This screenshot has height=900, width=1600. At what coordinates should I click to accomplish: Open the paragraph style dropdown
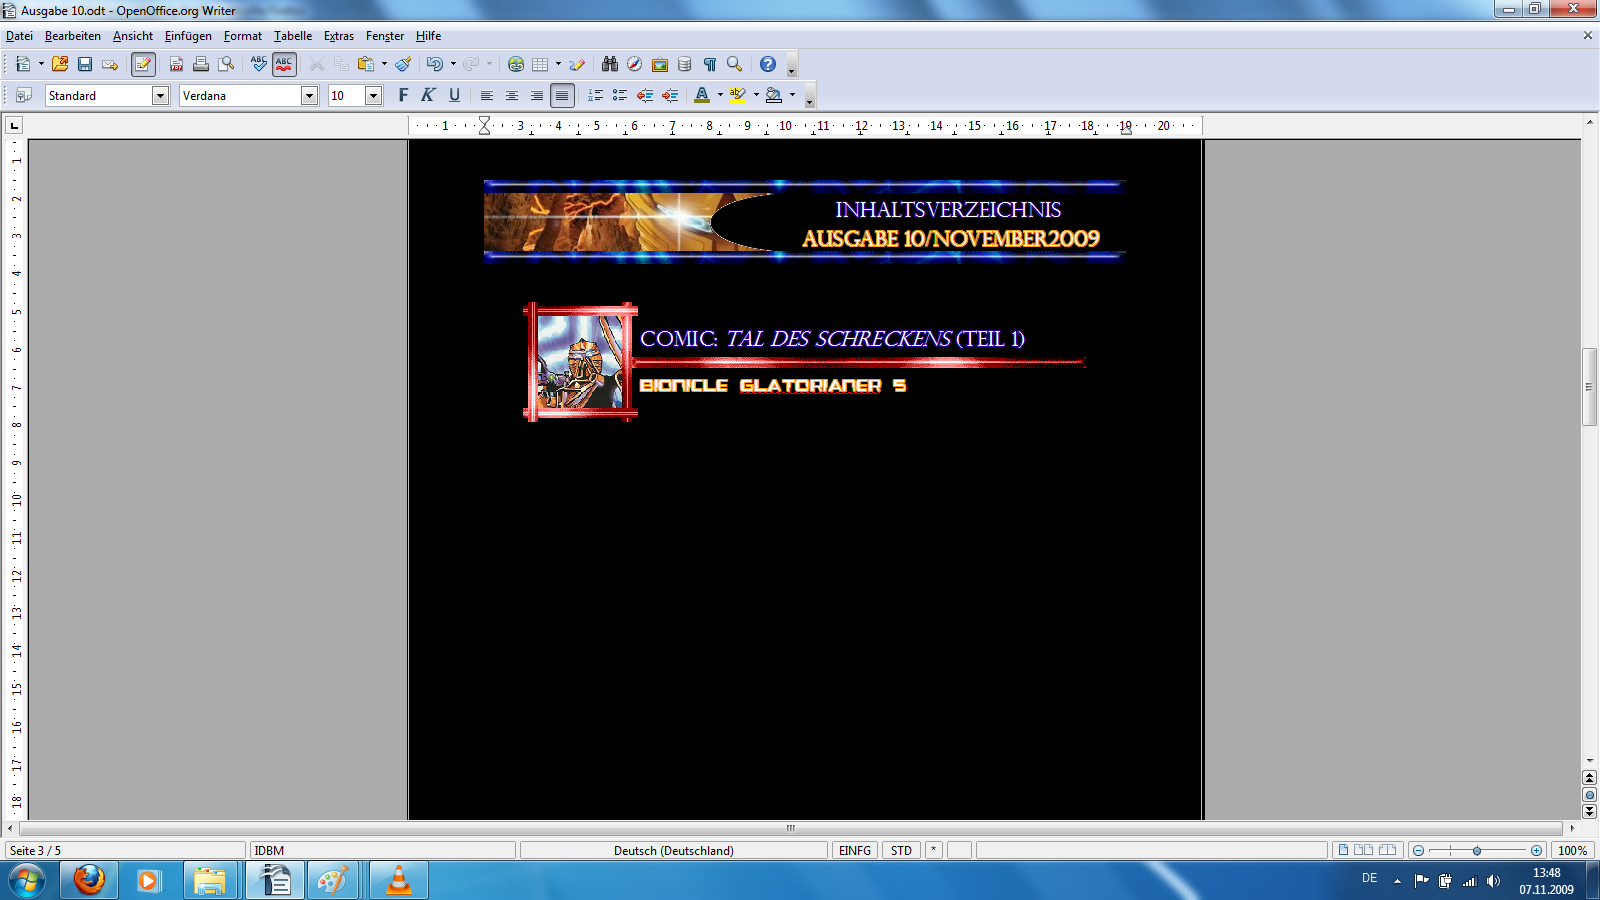pyautogui.click(x=160, y=95)
